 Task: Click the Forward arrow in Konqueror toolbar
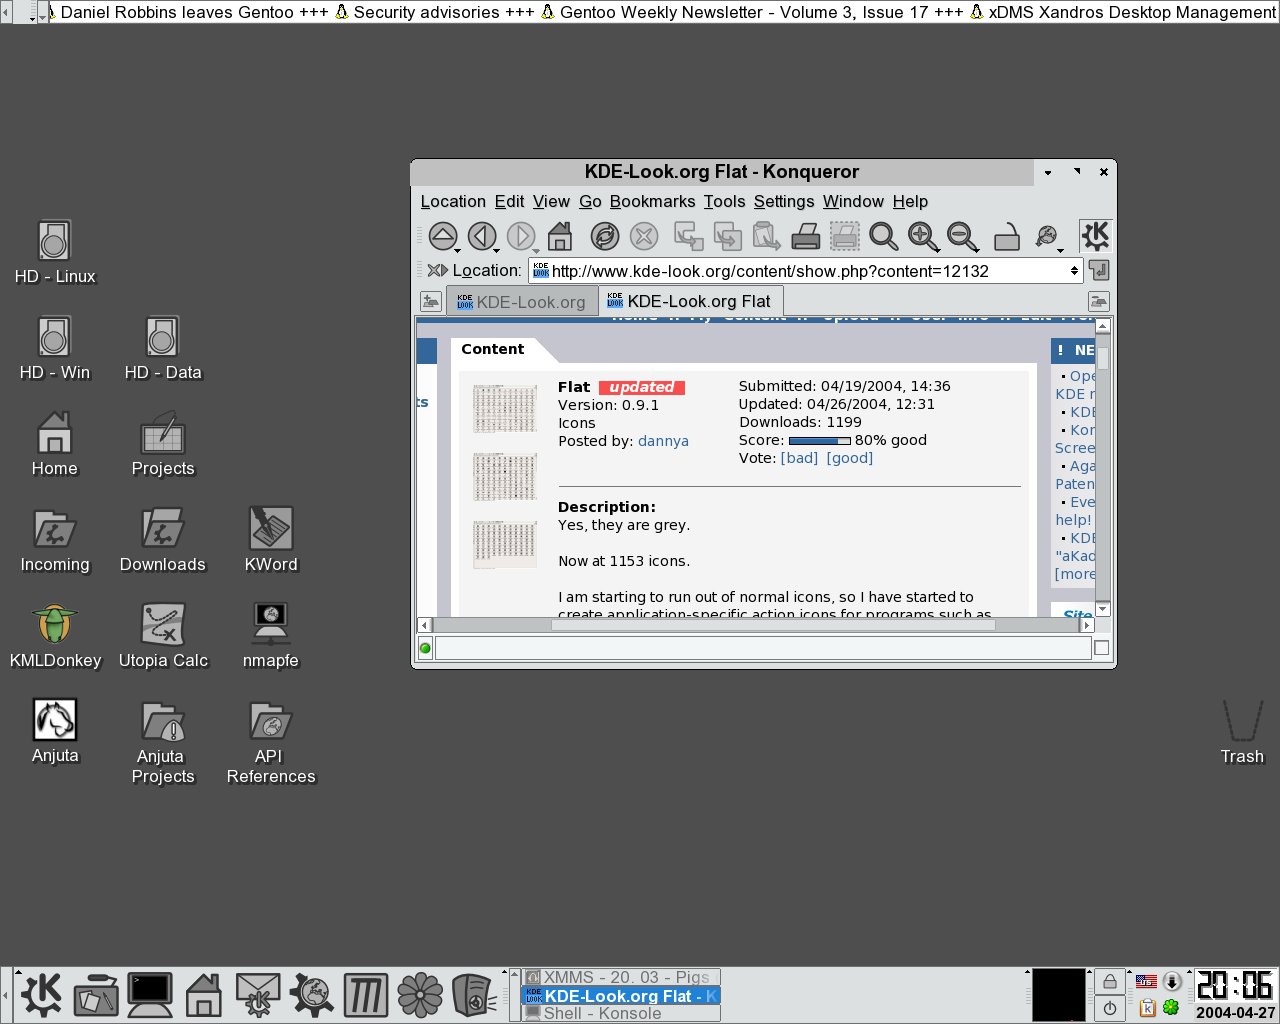point(520,236)
